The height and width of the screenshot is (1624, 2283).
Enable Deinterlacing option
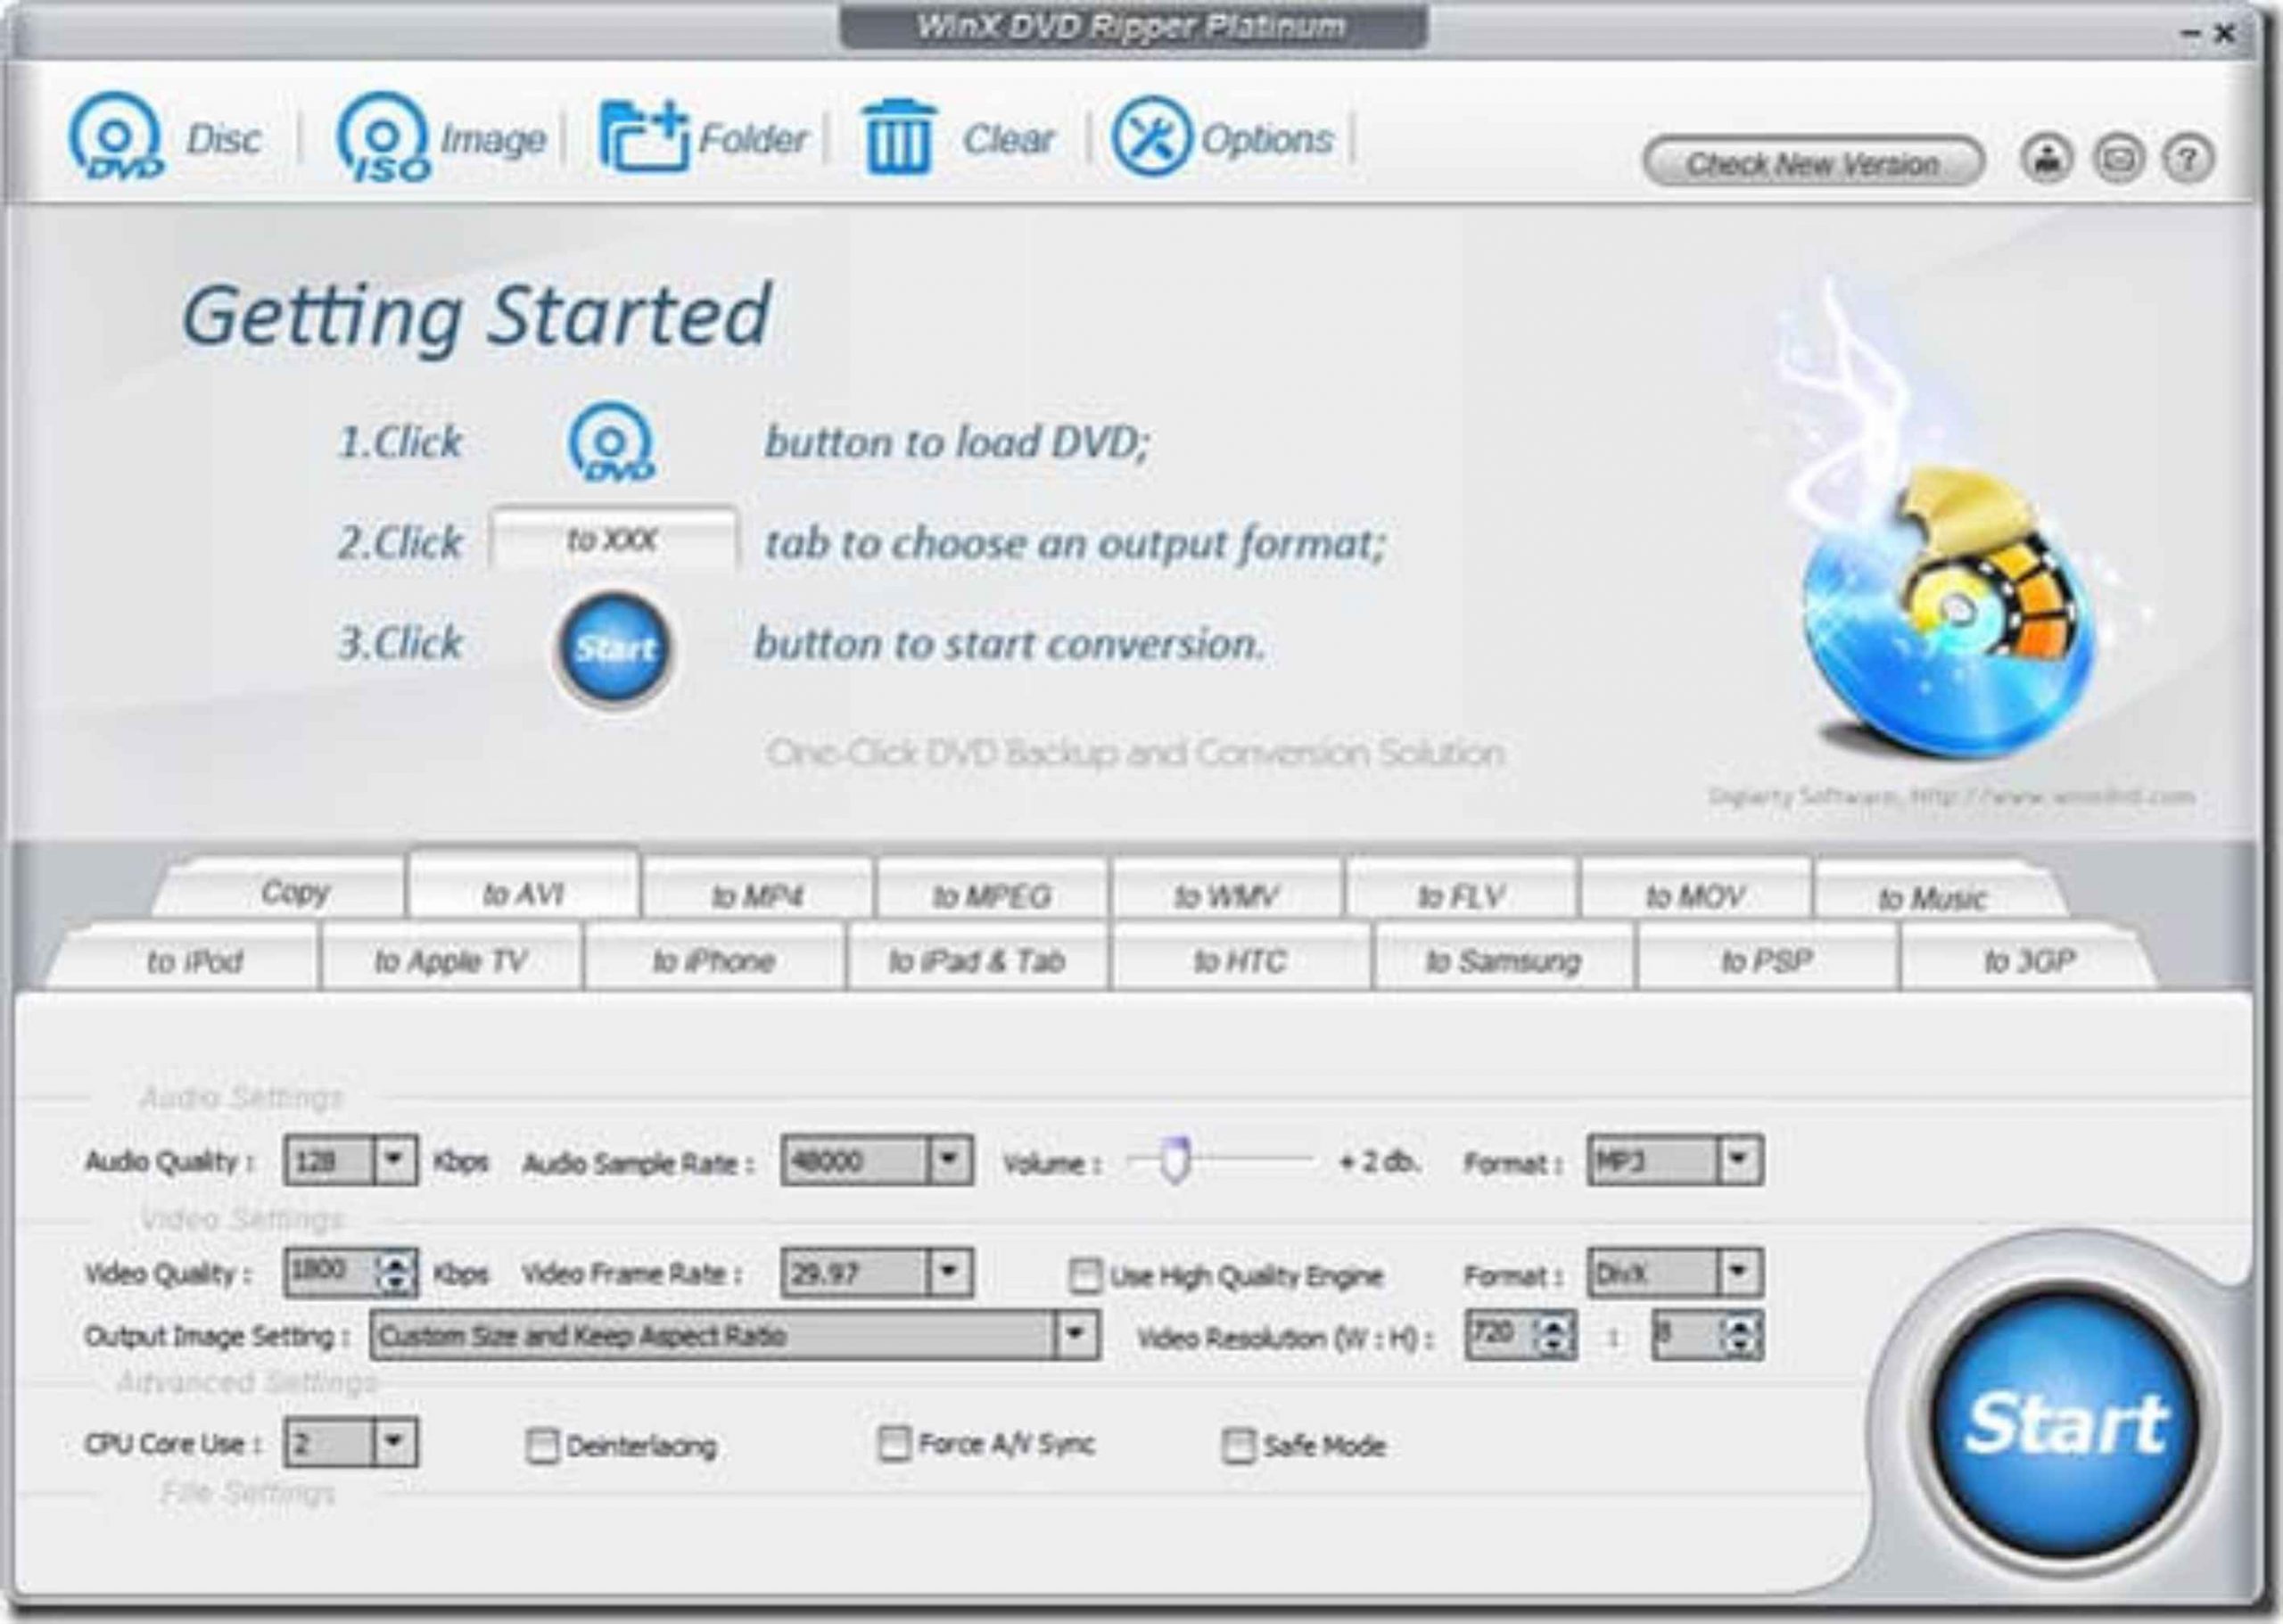point(545,1443)
